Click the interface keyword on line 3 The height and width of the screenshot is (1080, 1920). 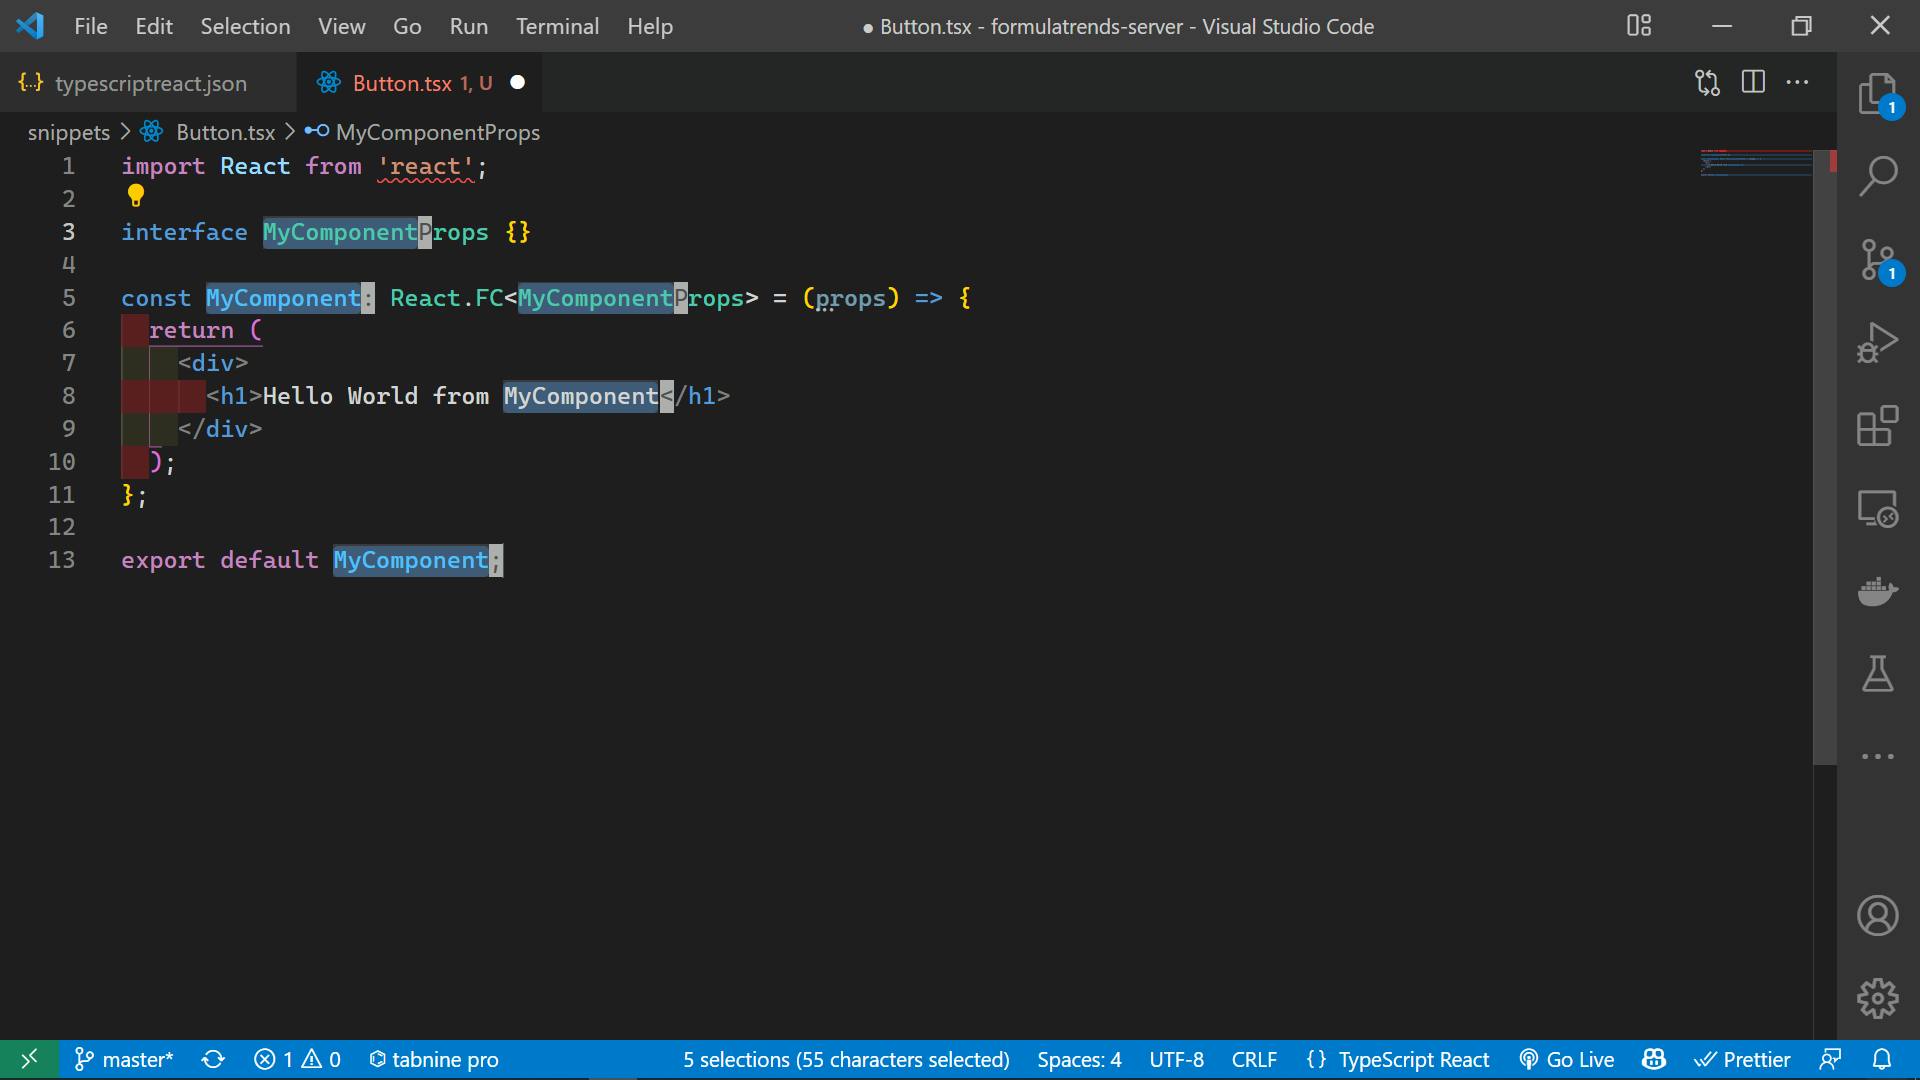(184, 232)
